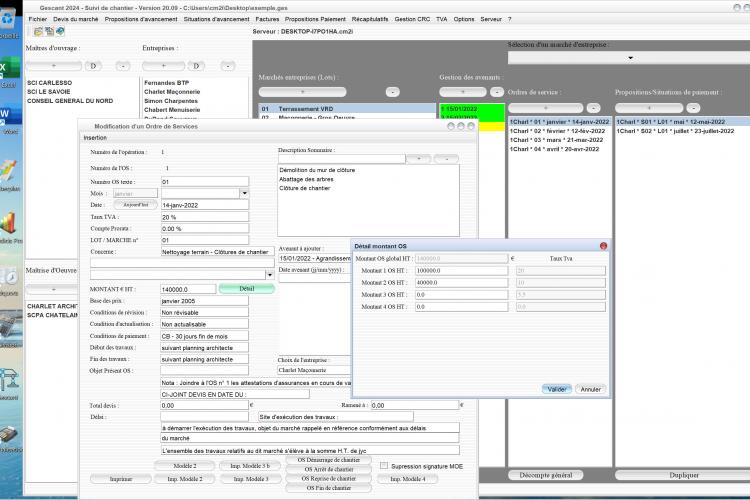Add an Ordre de service with plus button
The image size is (750, 500).
[x=546, y=108]
